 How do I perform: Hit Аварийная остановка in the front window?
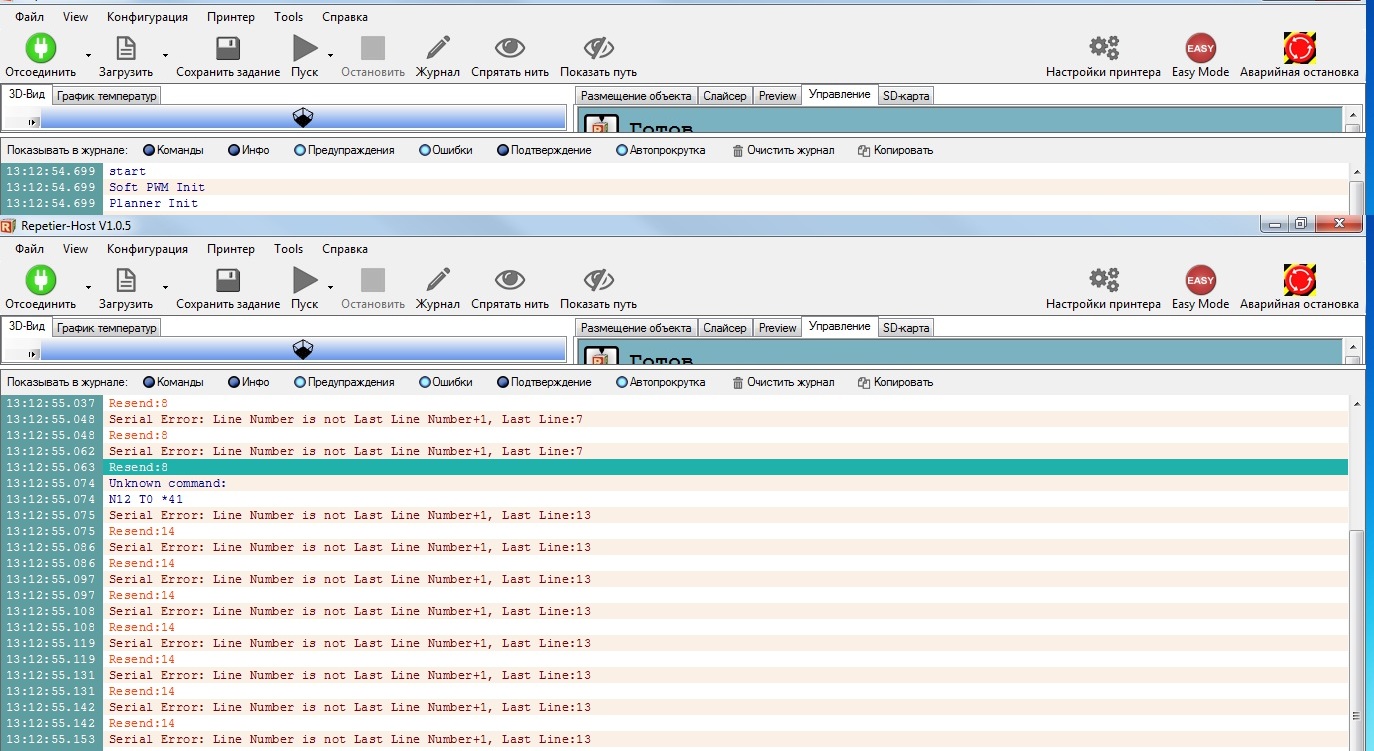coord(1299,280)
